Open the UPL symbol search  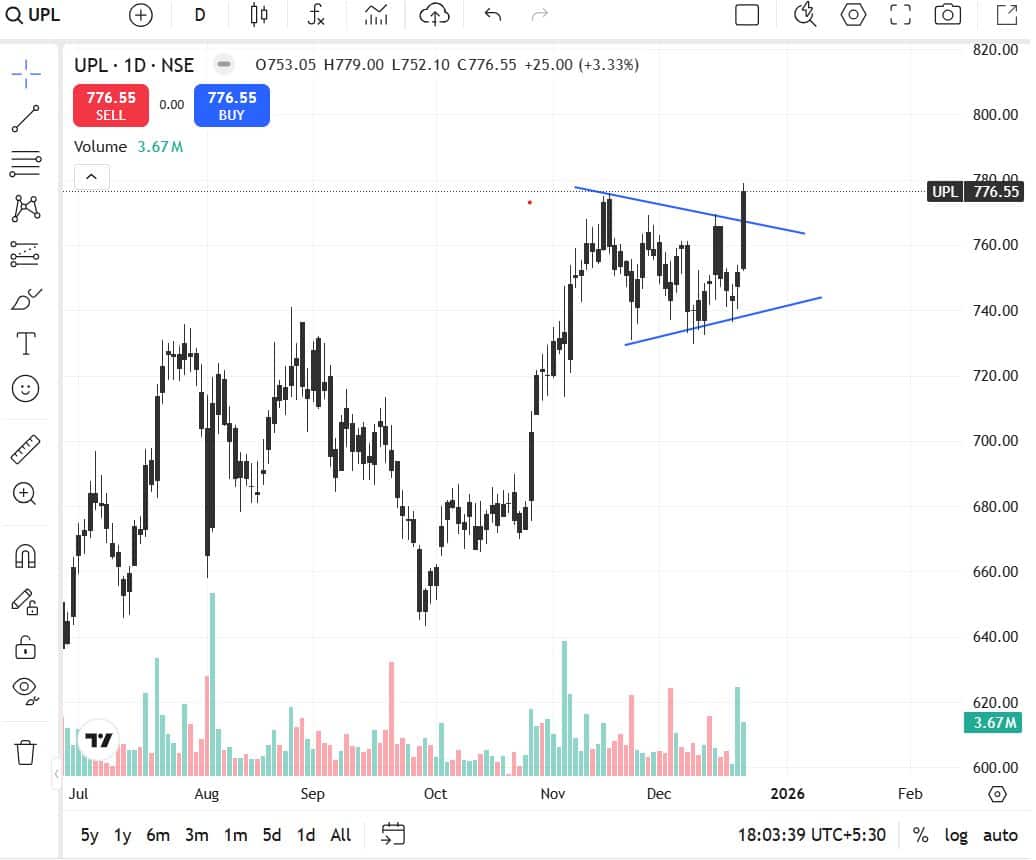coord(33,15)
